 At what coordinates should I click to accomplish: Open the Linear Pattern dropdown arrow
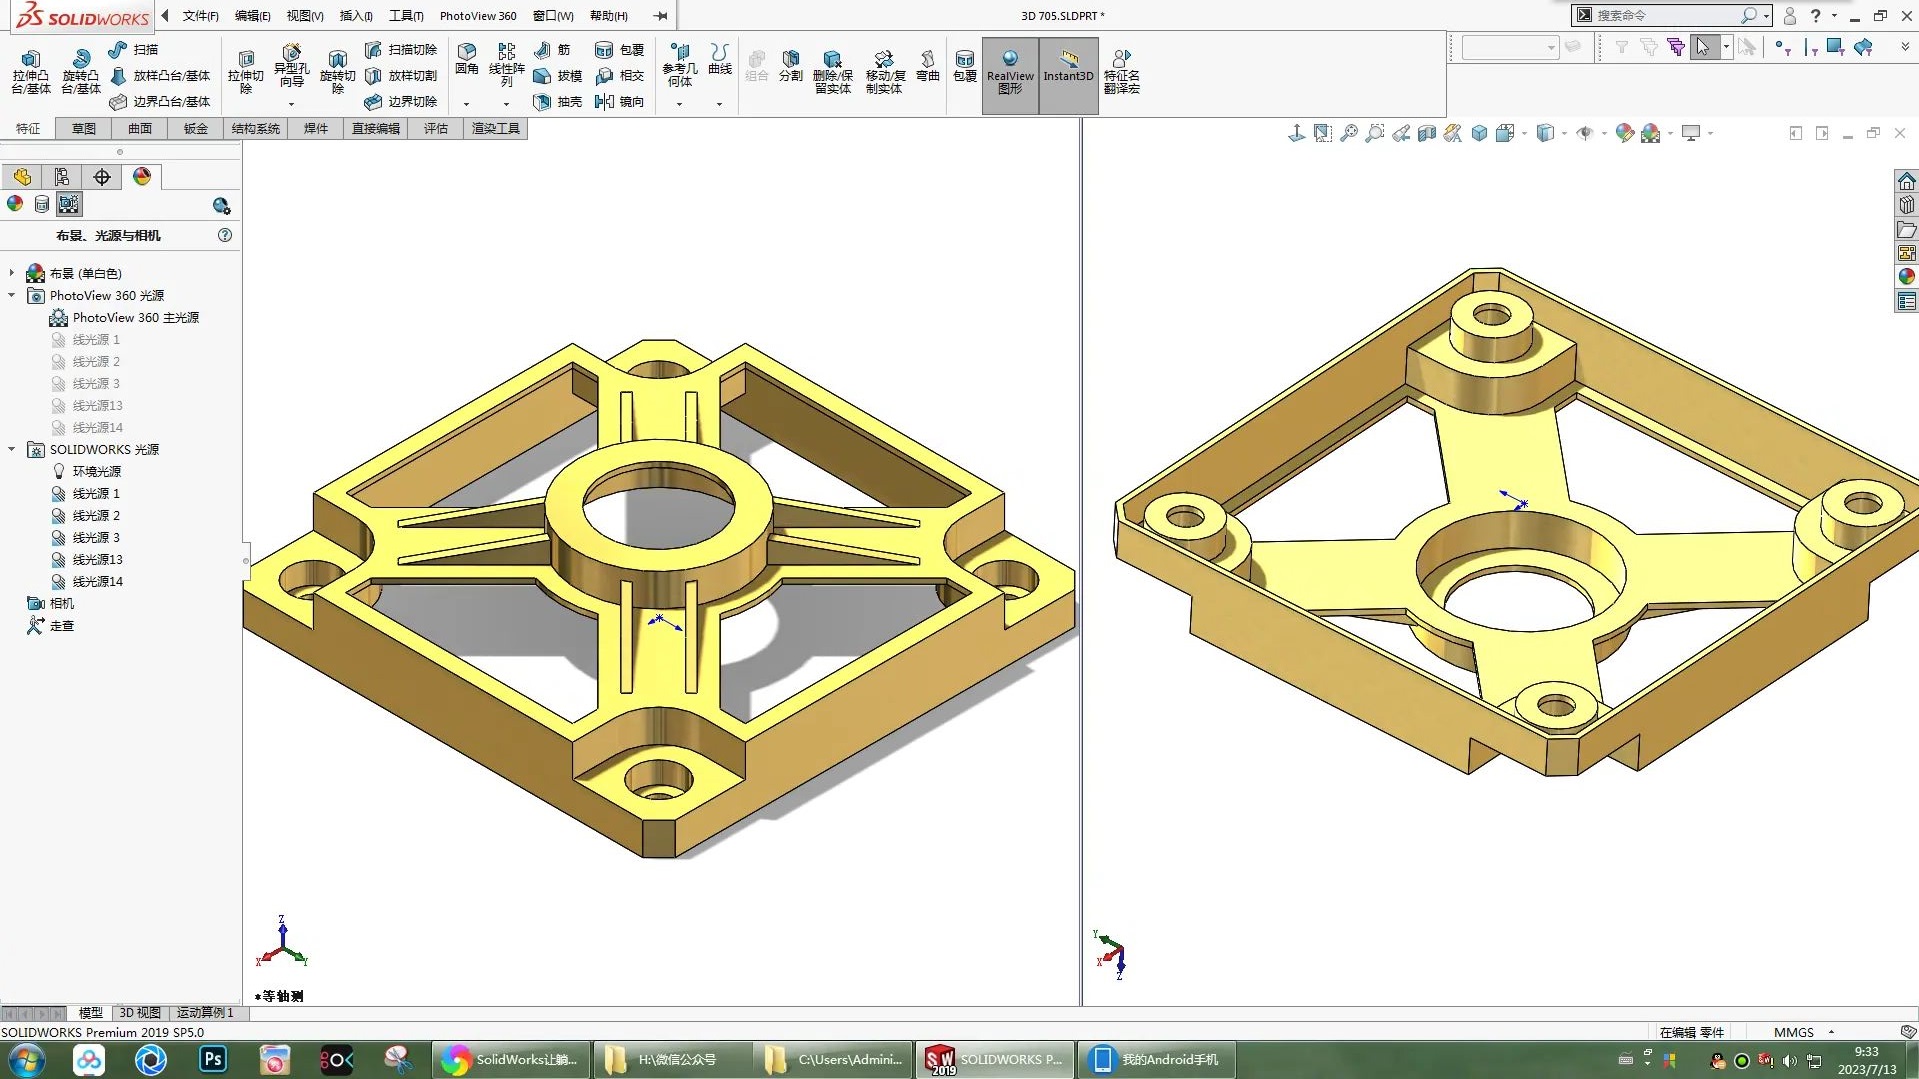click(506, 104)
